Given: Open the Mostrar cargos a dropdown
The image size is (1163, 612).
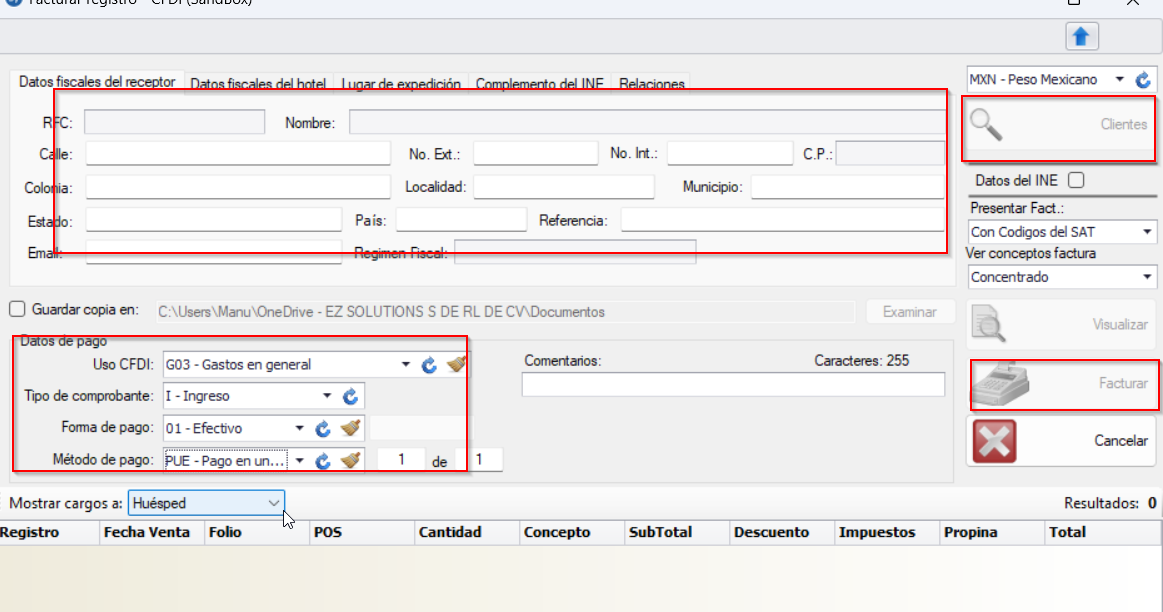Looking at the screenshot, I should click(206, 503).
